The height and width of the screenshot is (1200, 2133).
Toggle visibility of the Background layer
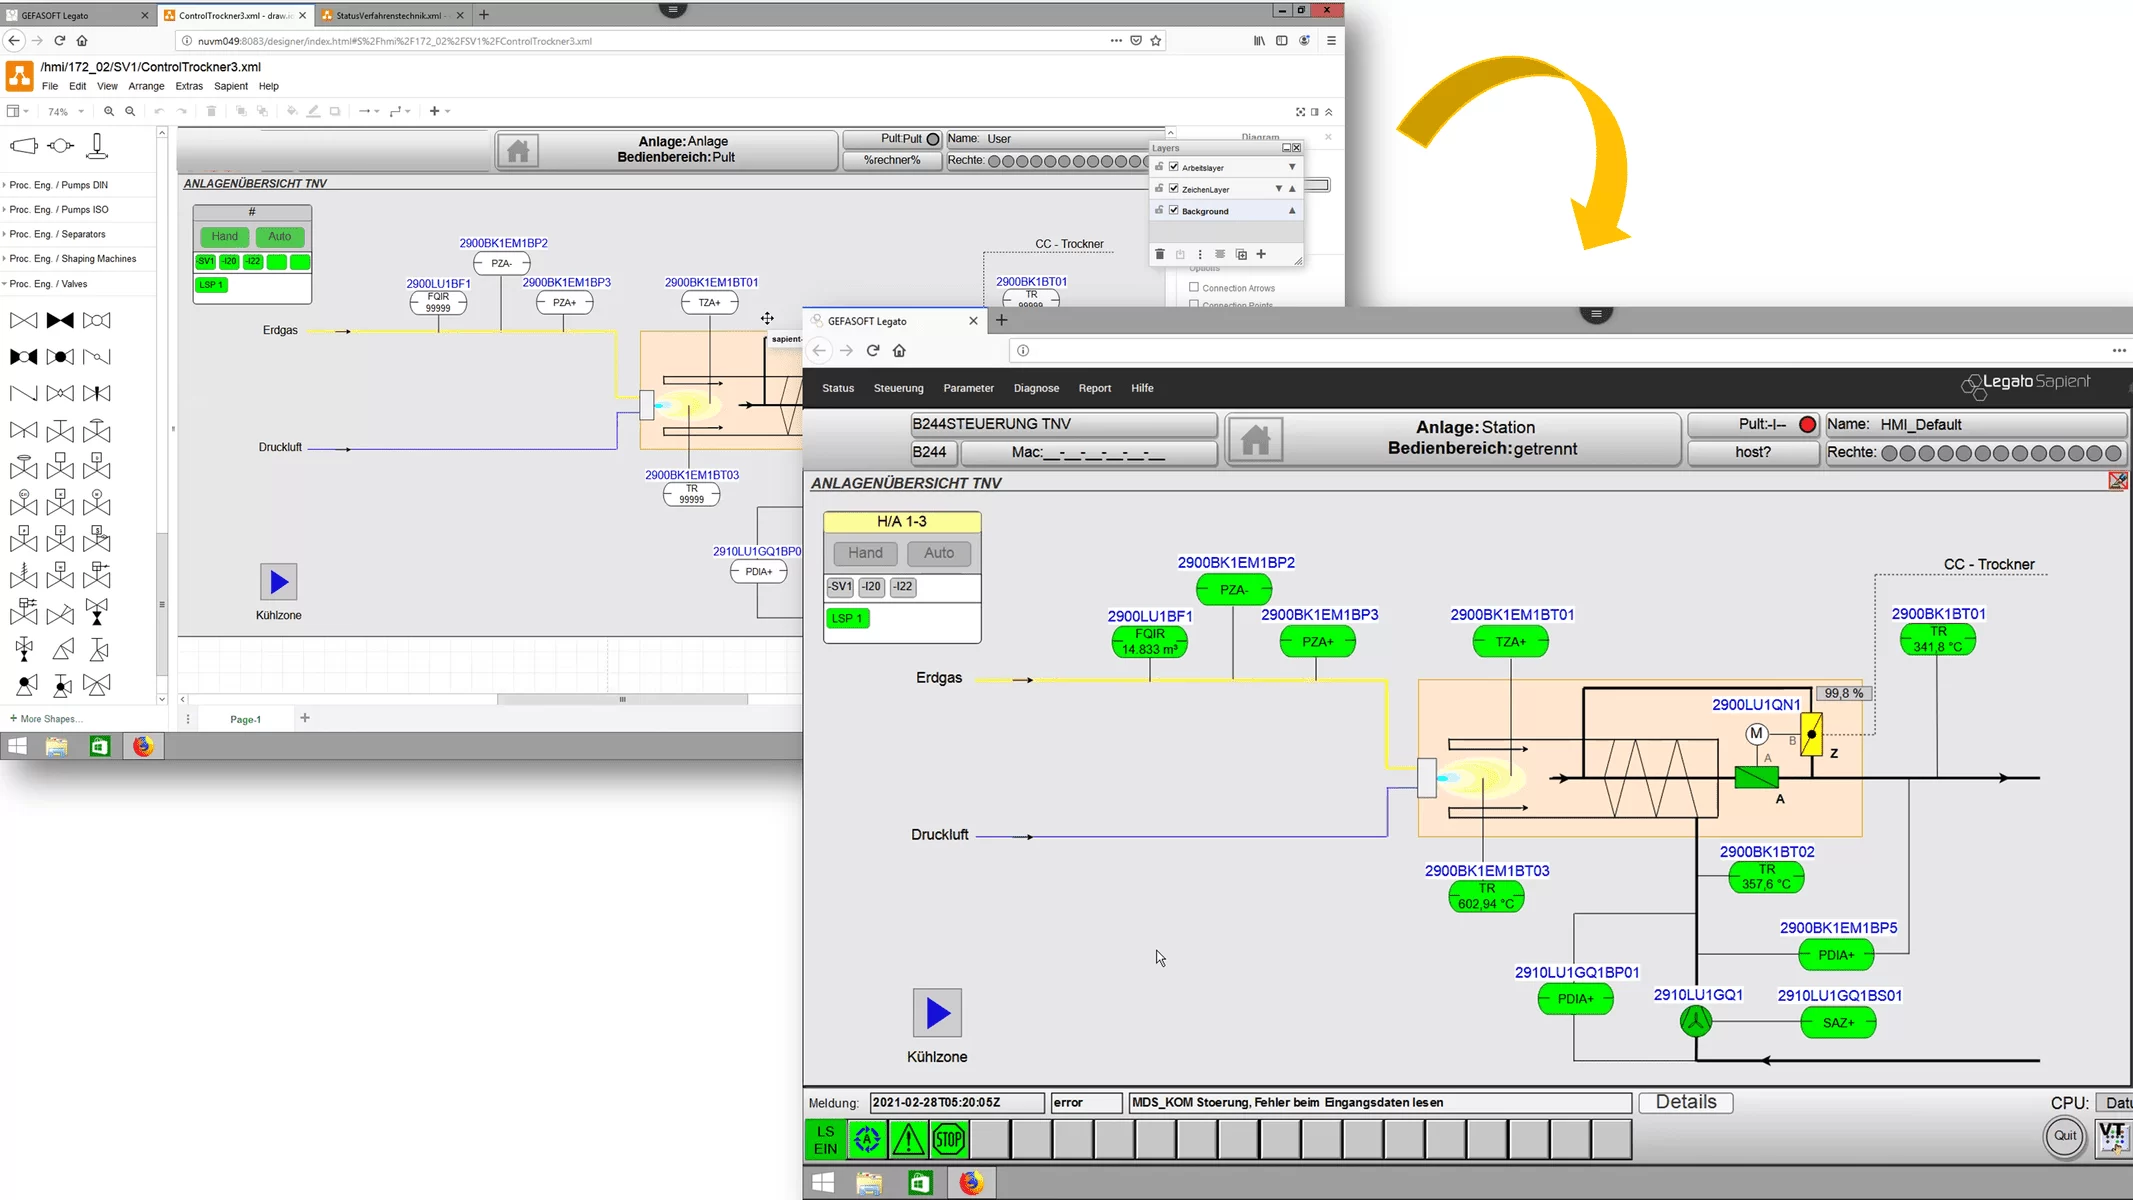click(x=1174, y=210)
